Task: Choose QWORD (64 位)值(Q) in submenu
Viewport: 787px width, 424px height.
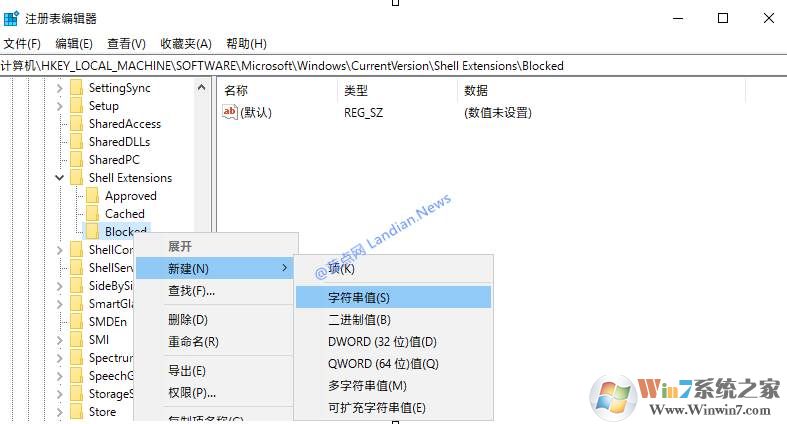Action: pyautogui.click(x=394, y=364)
